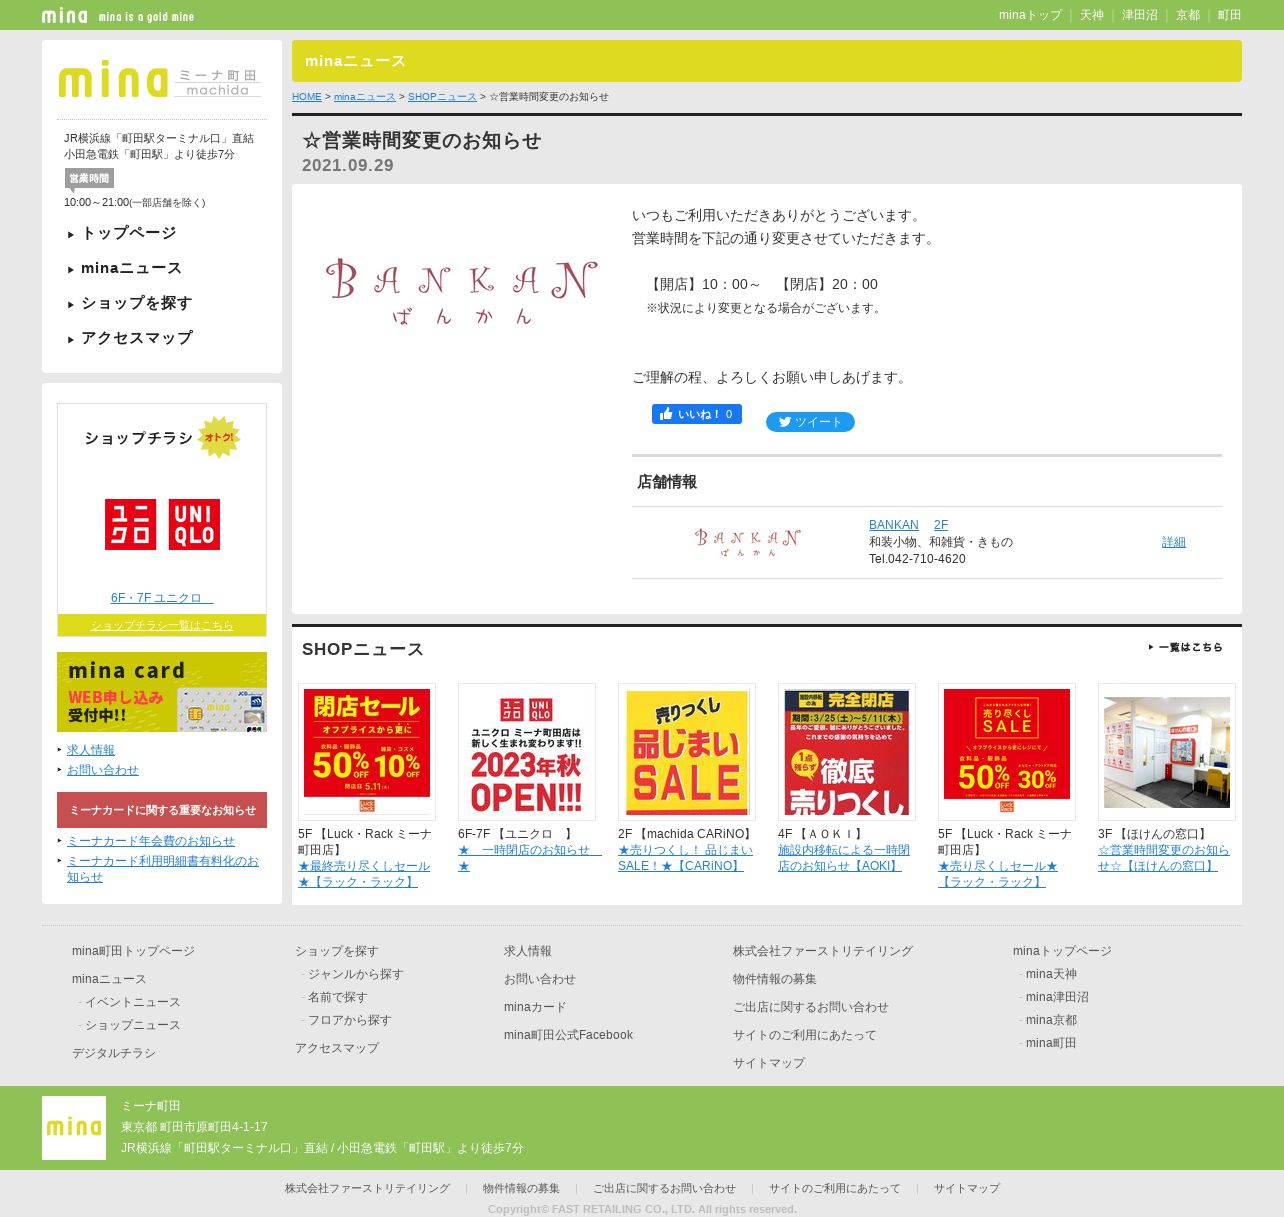This screenshot has width=1284, height=1217.
Task: Open the UNIQLO flyer logo image
Action: click(162, 524)
